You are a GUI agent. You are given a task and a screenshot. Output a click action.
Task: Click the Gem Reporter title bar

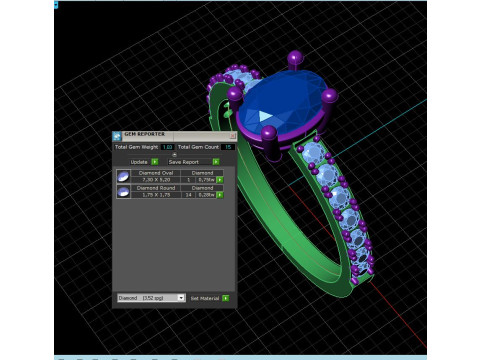175,136
